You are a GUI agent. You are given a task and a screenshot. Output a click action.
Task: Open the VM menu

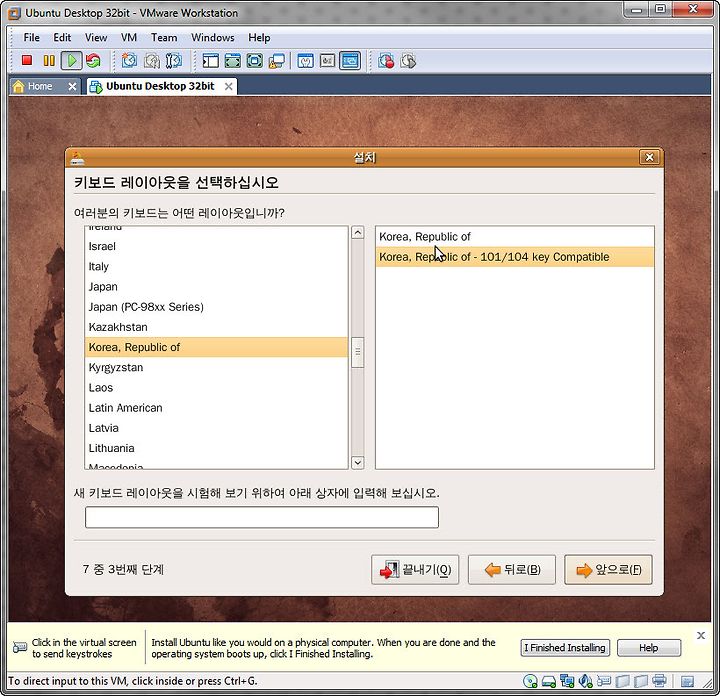point(129,38)
